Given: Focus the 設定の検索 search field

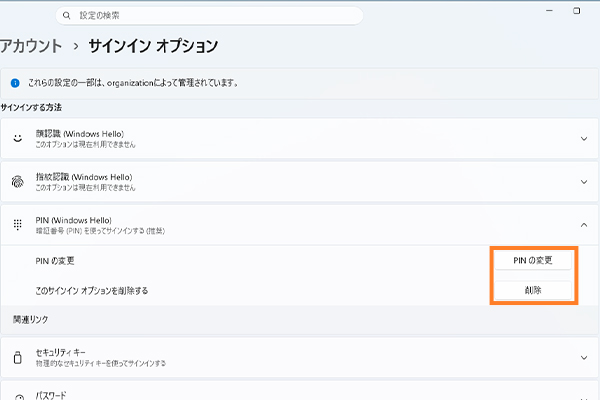Looking at the screenshot, I should [209, 16].
